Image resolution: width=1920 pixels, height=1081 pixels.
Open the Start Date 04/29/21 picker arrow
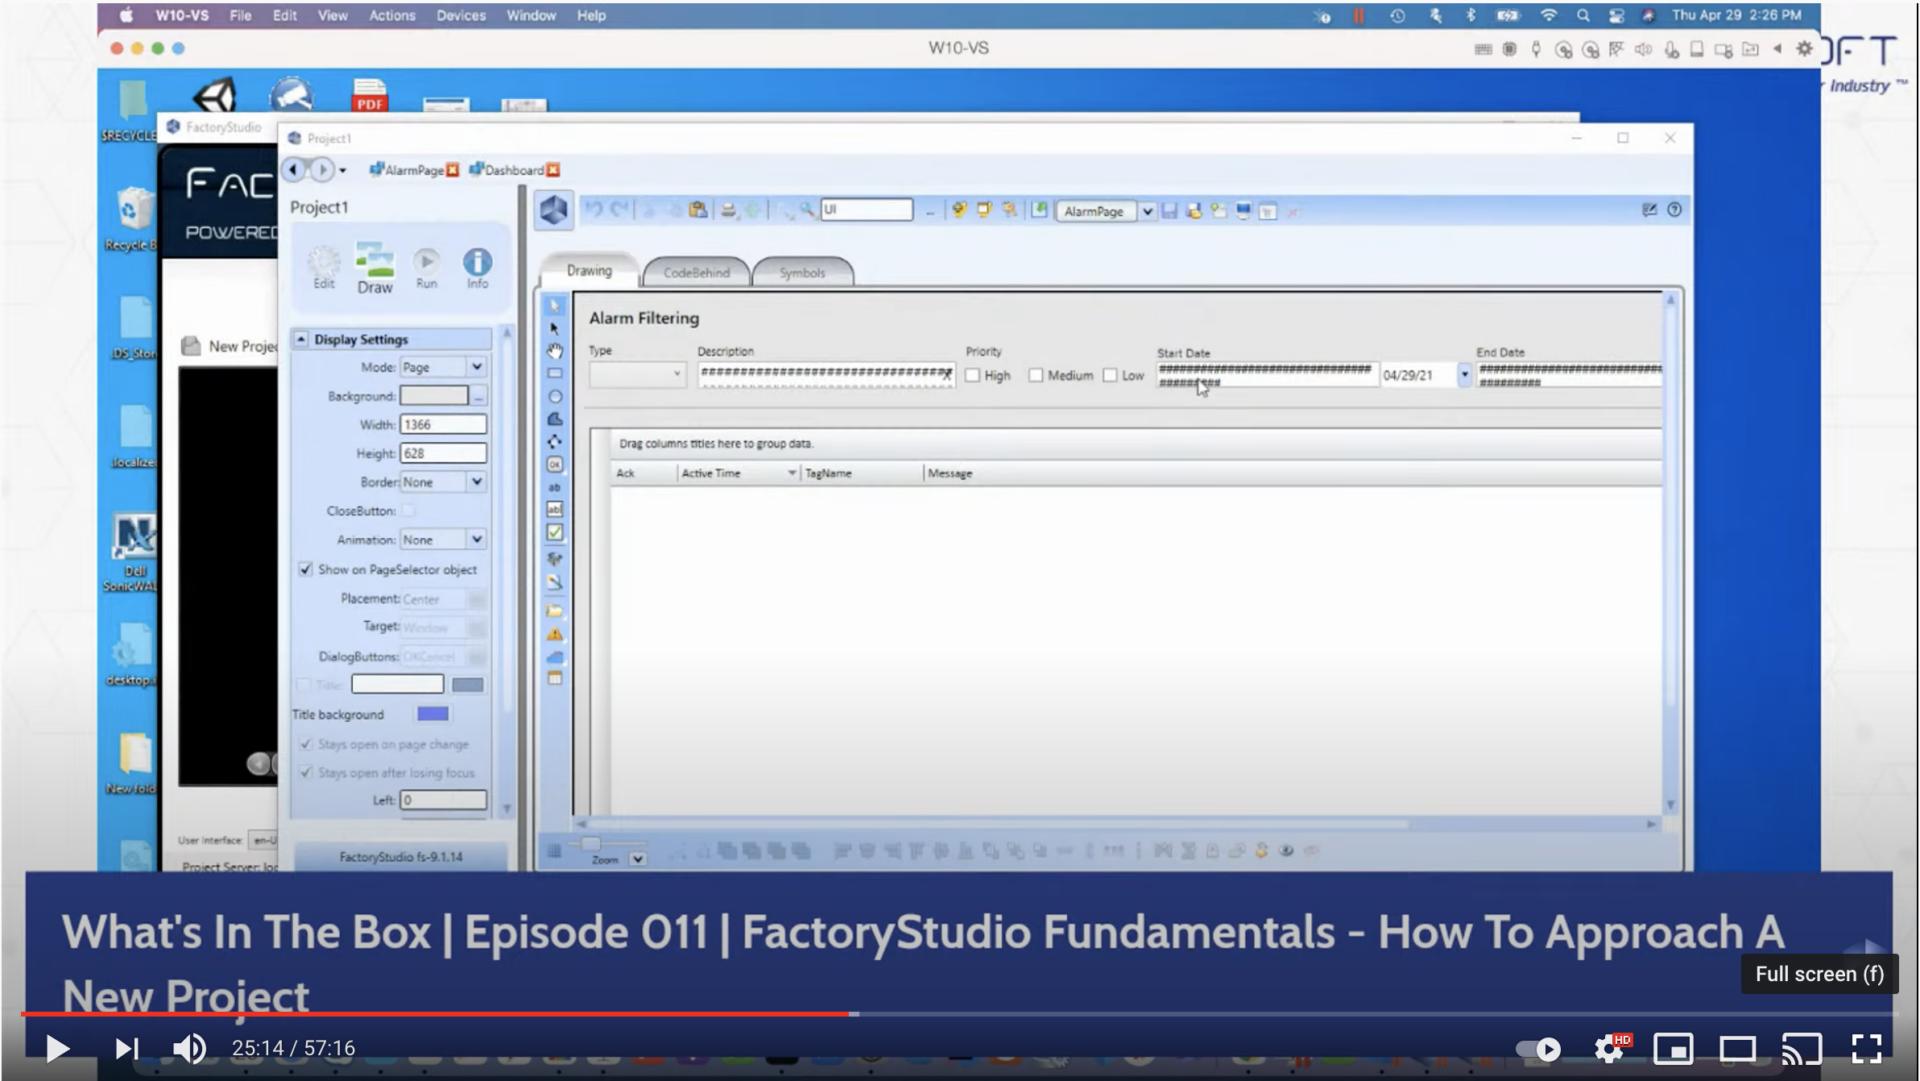tap(1465, 375)
